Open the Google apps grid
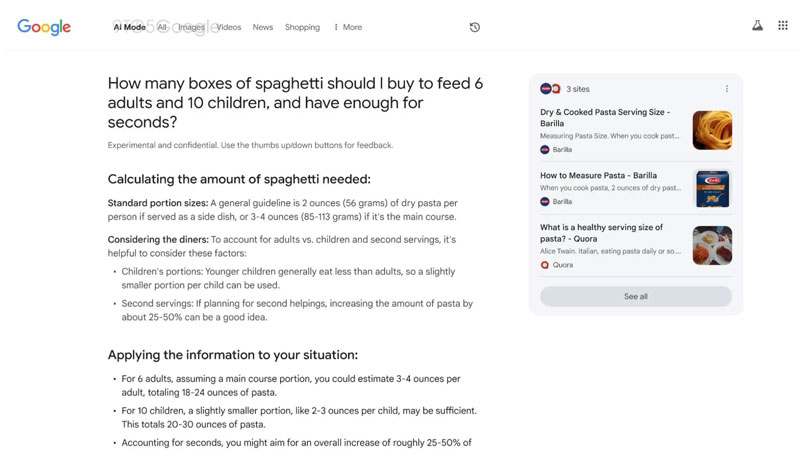 [783, 26]
